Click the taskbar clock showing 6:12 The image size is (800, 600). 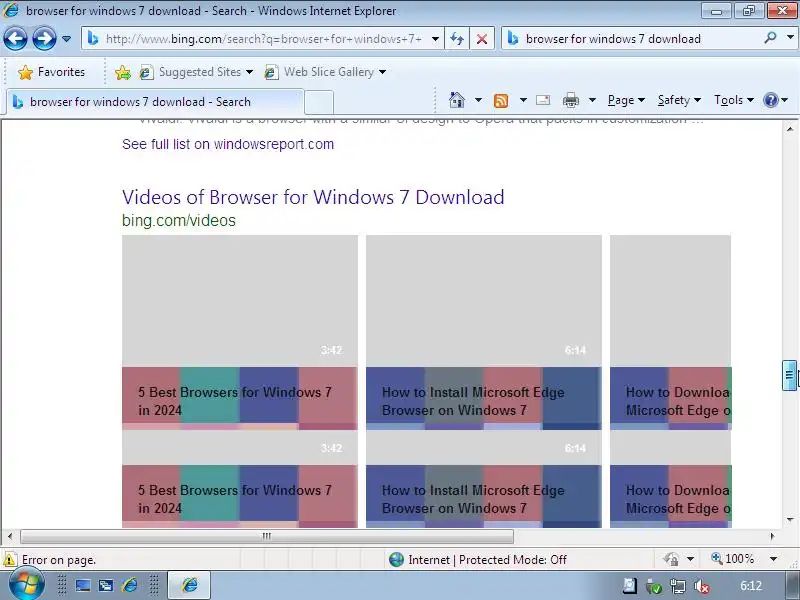point(751,586)
